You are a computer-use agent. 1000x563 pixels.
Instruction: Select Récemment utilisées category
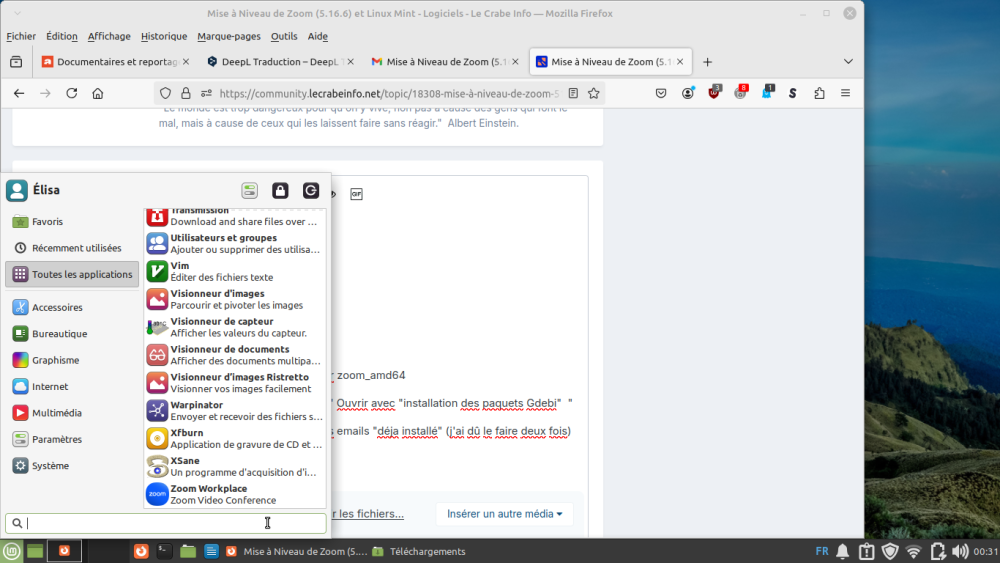(71, 247)
